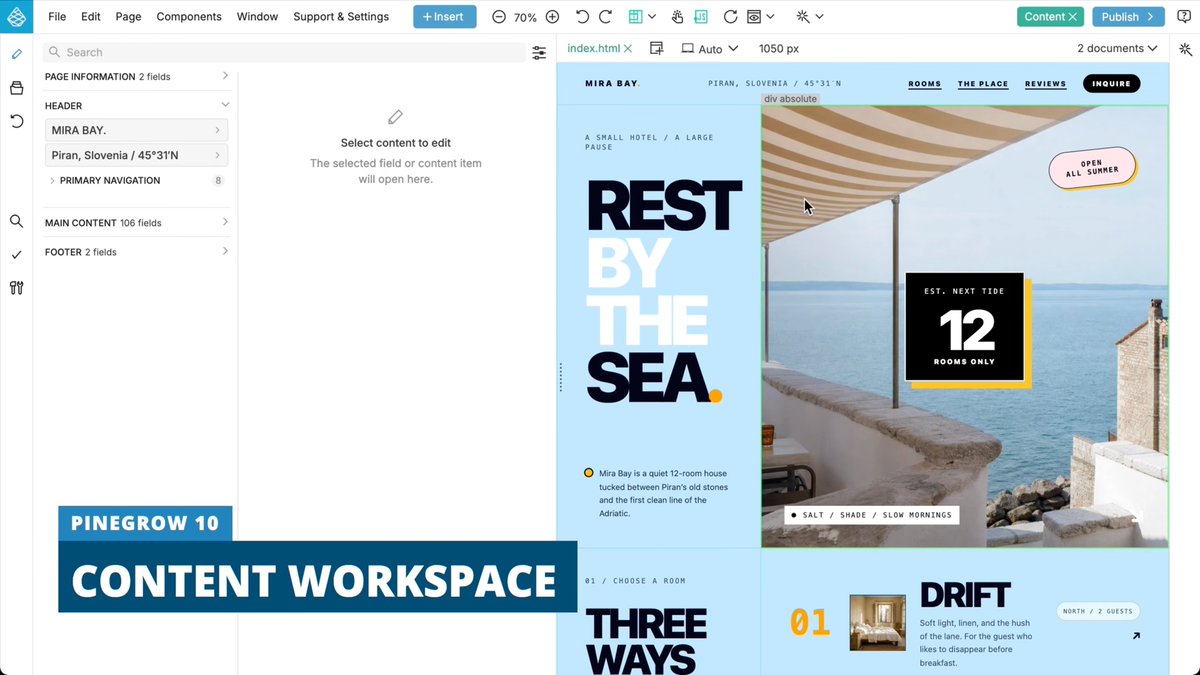Click the Pinegrow pinecone logo icon
The height and width of the screenshot is (675, 1200).
pos(17,17)
